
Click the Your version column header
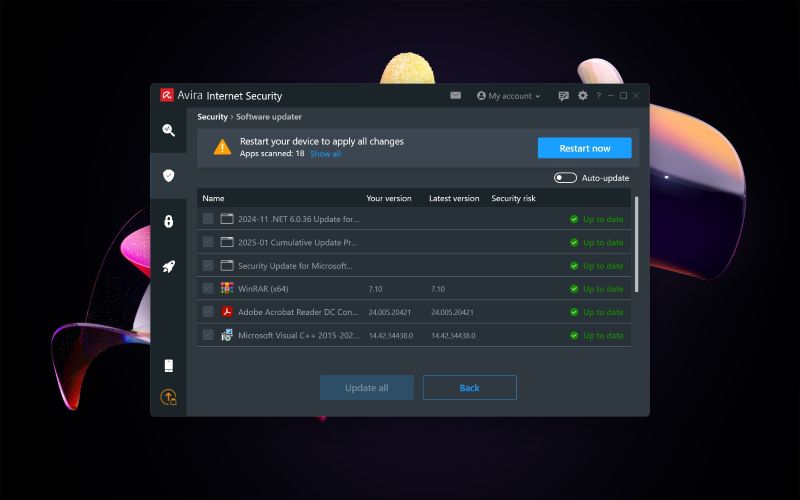click(389, 198)
